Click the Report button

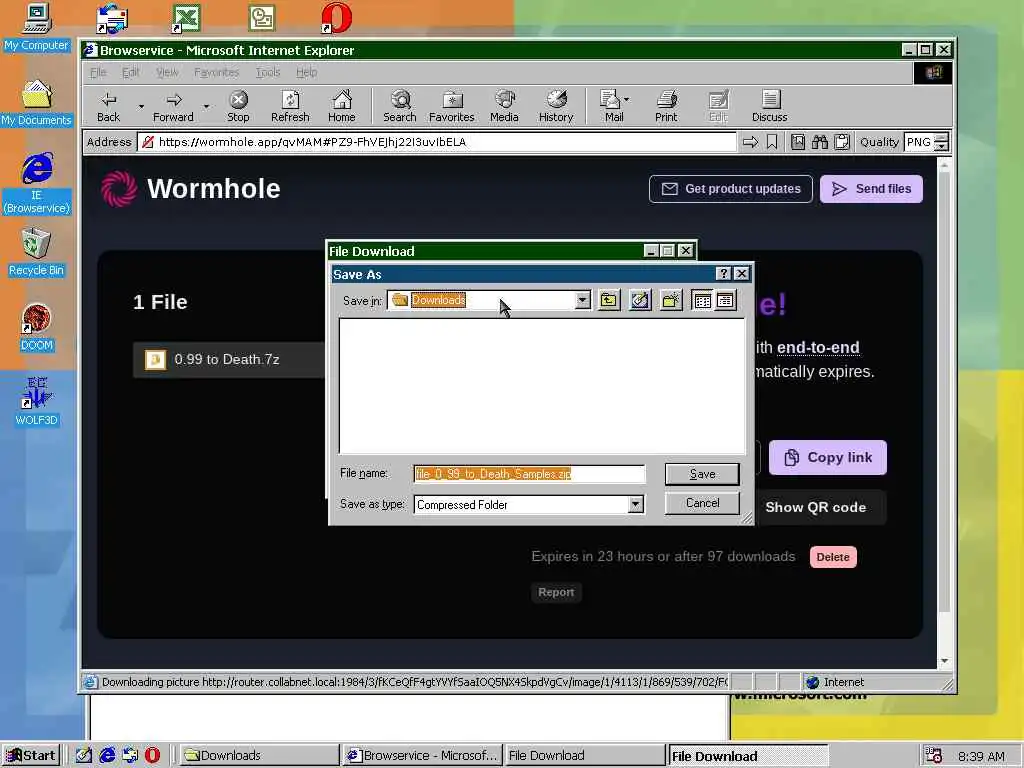(556, 592)
